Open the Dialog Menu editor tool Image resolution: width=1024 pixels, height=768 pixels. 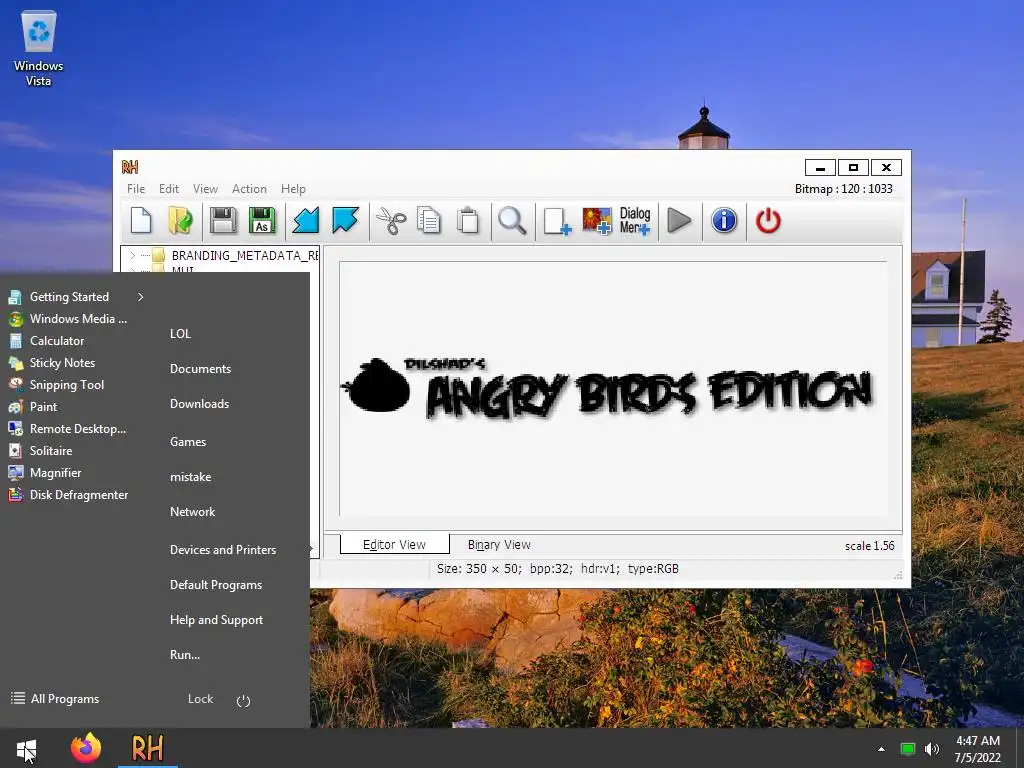635,221
